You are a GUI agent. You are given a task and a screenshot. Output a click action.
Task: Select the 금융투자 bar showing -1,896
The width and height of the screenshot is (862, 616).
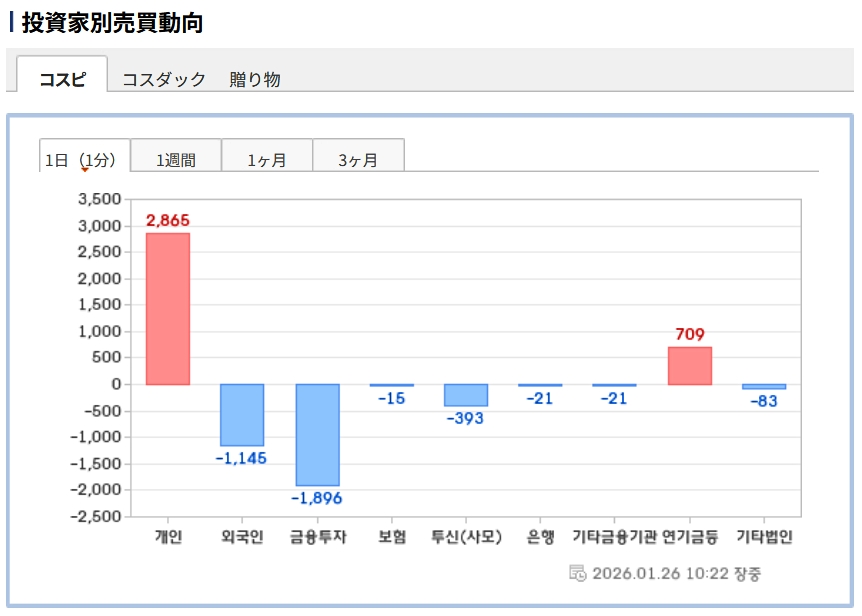coord(317,434)
